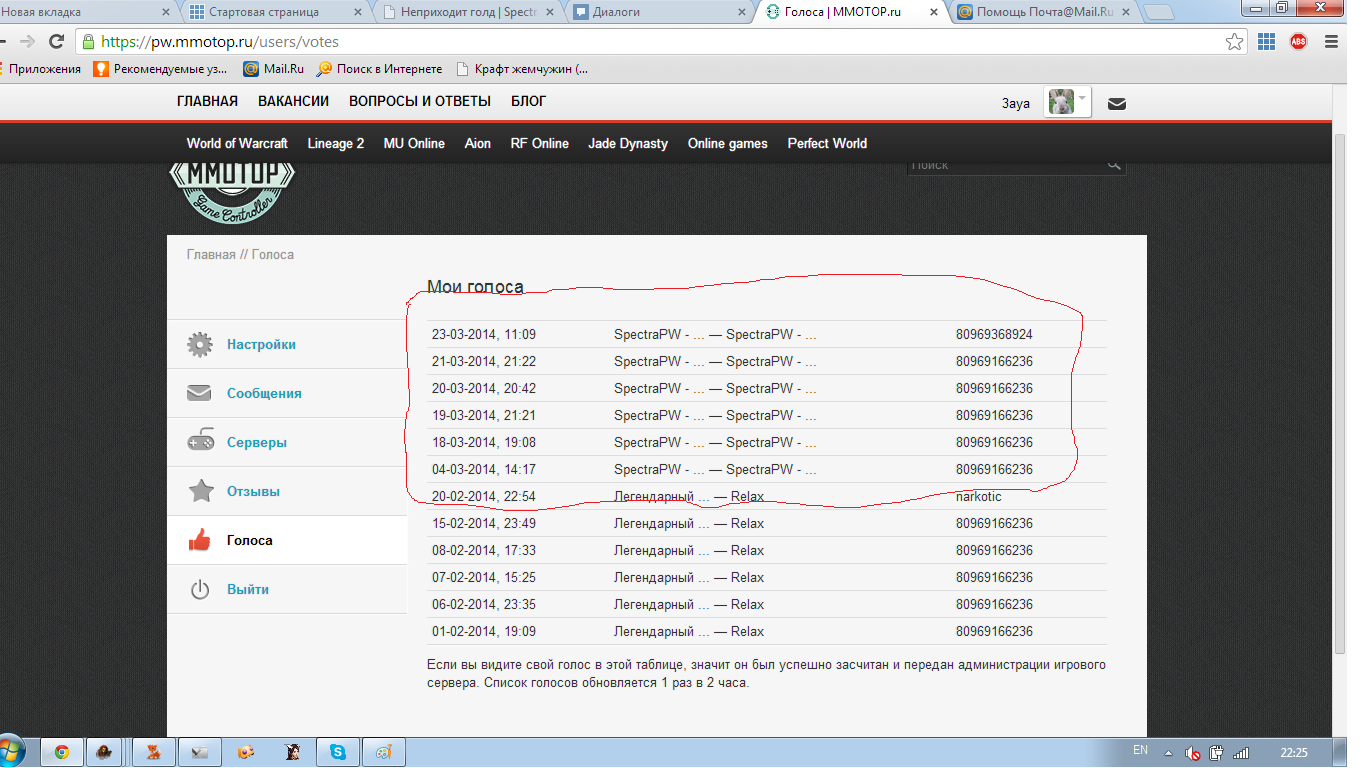Select Online games in the games bar
1366x768 pixels.
pyautogui.click(x=728, y=143)
